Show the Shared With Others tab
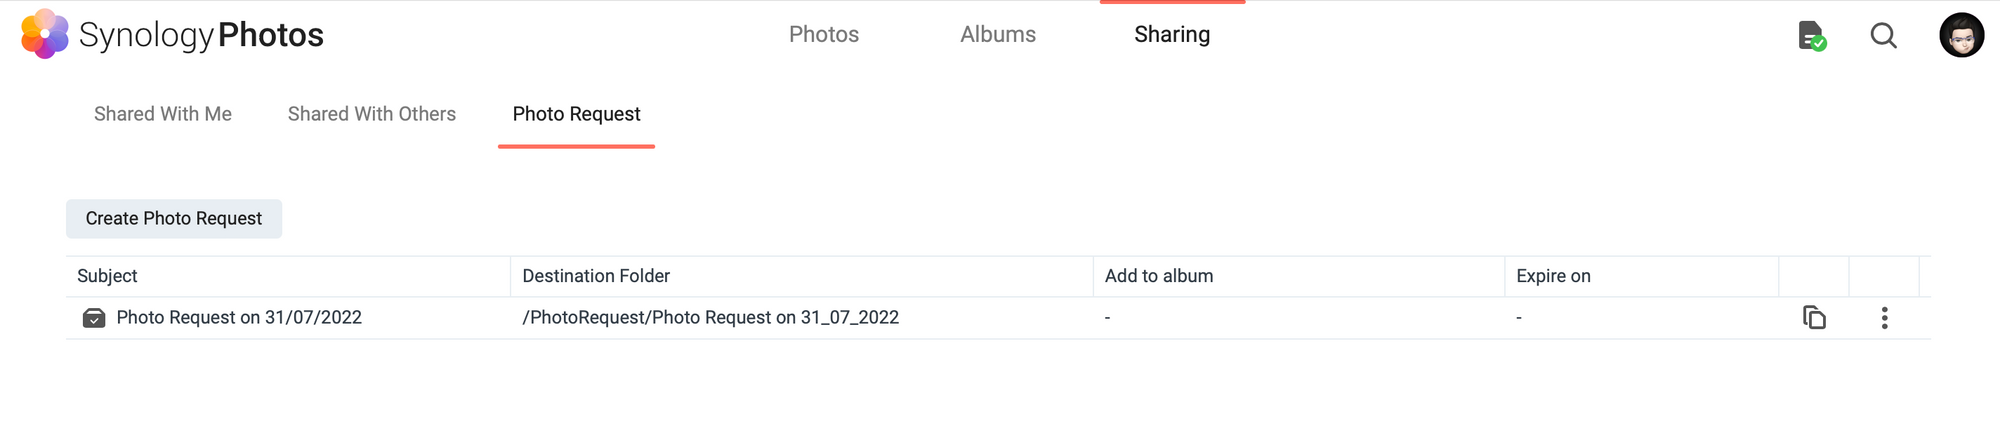The width and height of the screenshot is (2000, 428). 372,114
